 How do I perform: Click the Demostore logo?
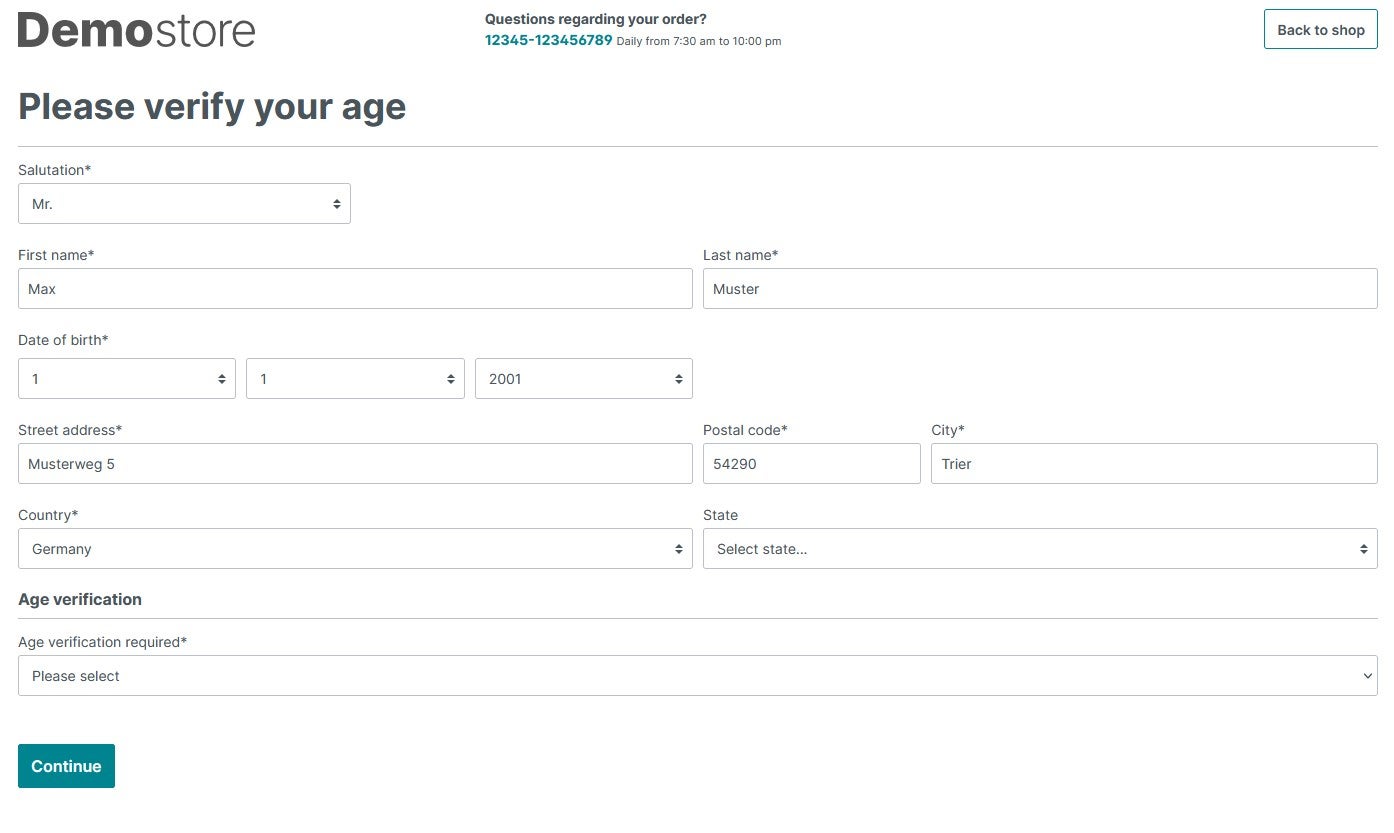coord(136,30)
